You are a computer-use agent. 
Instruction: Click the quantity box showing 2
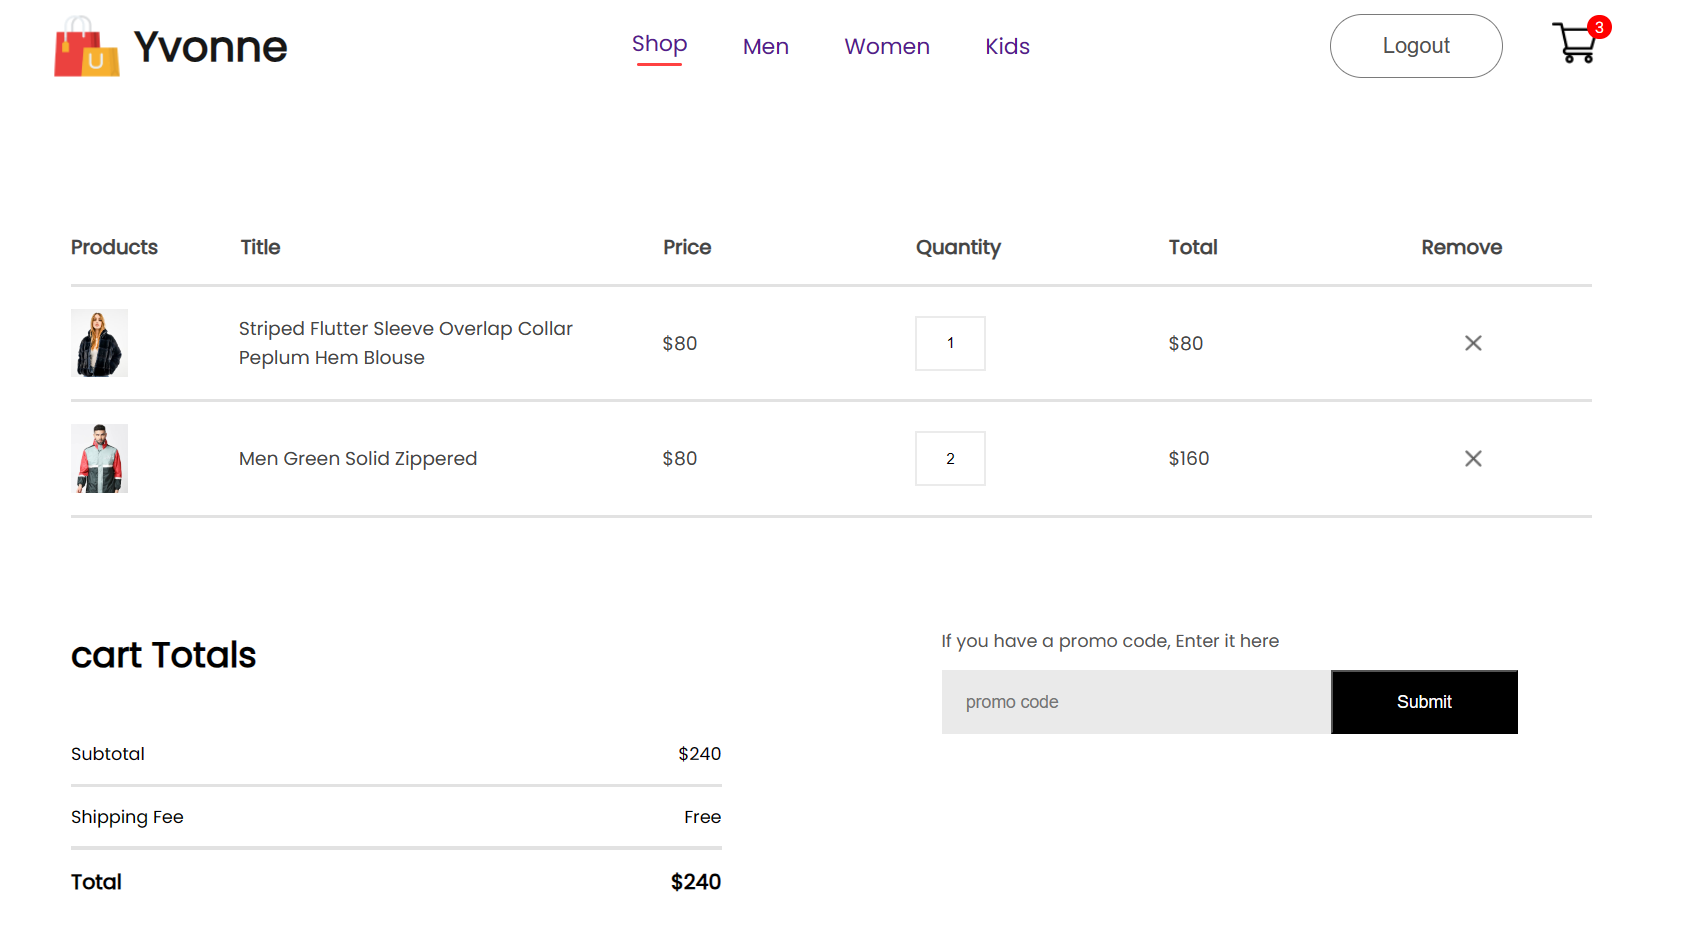[x=950, y=458]
